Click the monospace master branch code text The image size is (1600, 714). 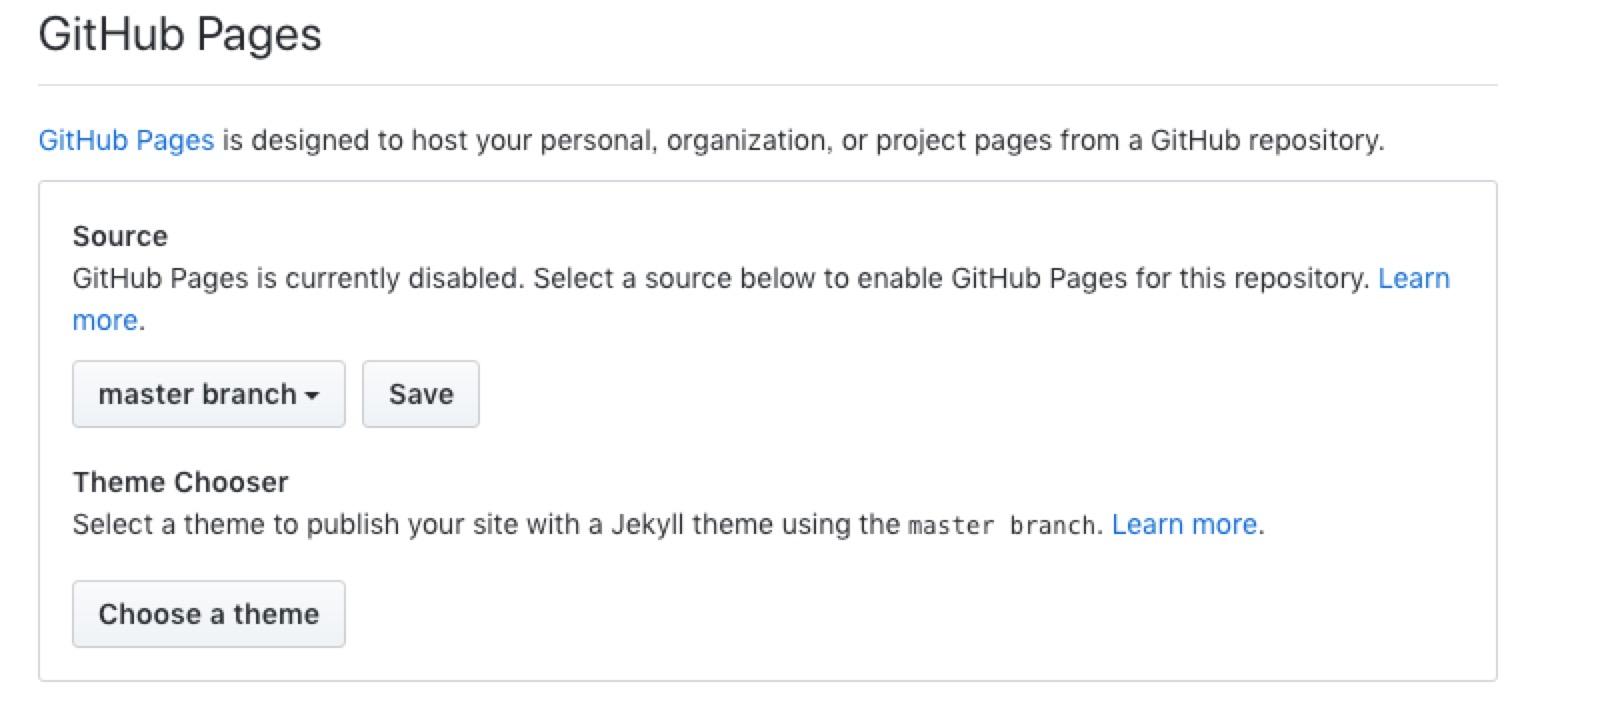coord(1001,526)
